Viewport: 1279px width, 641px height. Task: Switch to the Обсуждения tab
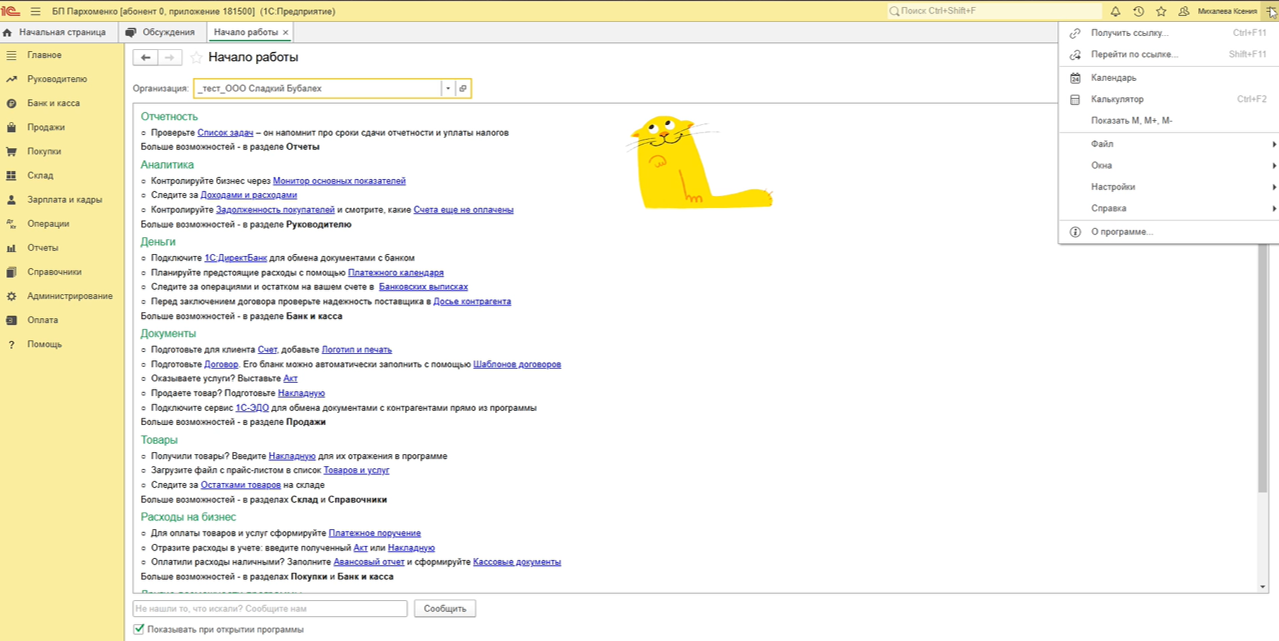[x=161, y=32]
